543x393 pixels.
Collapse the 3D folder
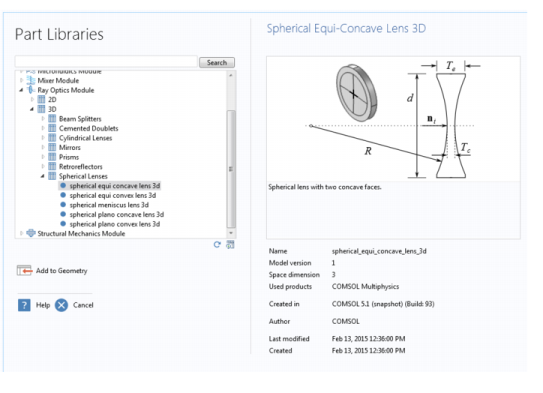(x=32, y=109)
